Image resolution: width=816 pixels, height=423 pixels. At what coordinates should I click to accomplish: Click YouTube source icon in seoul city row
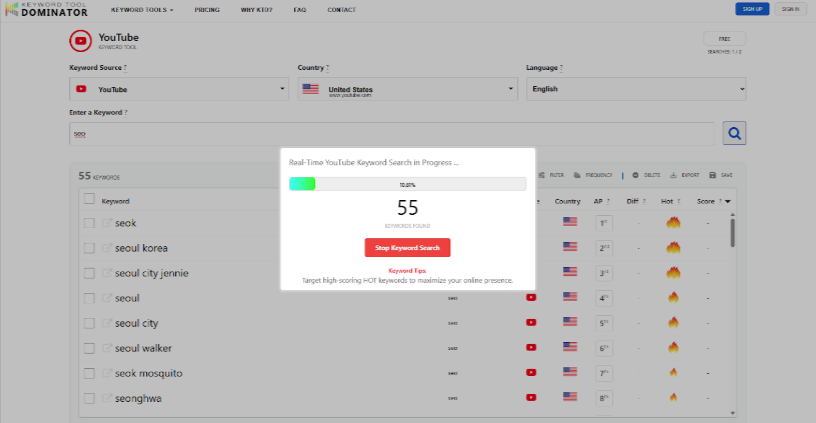point(531,323)
